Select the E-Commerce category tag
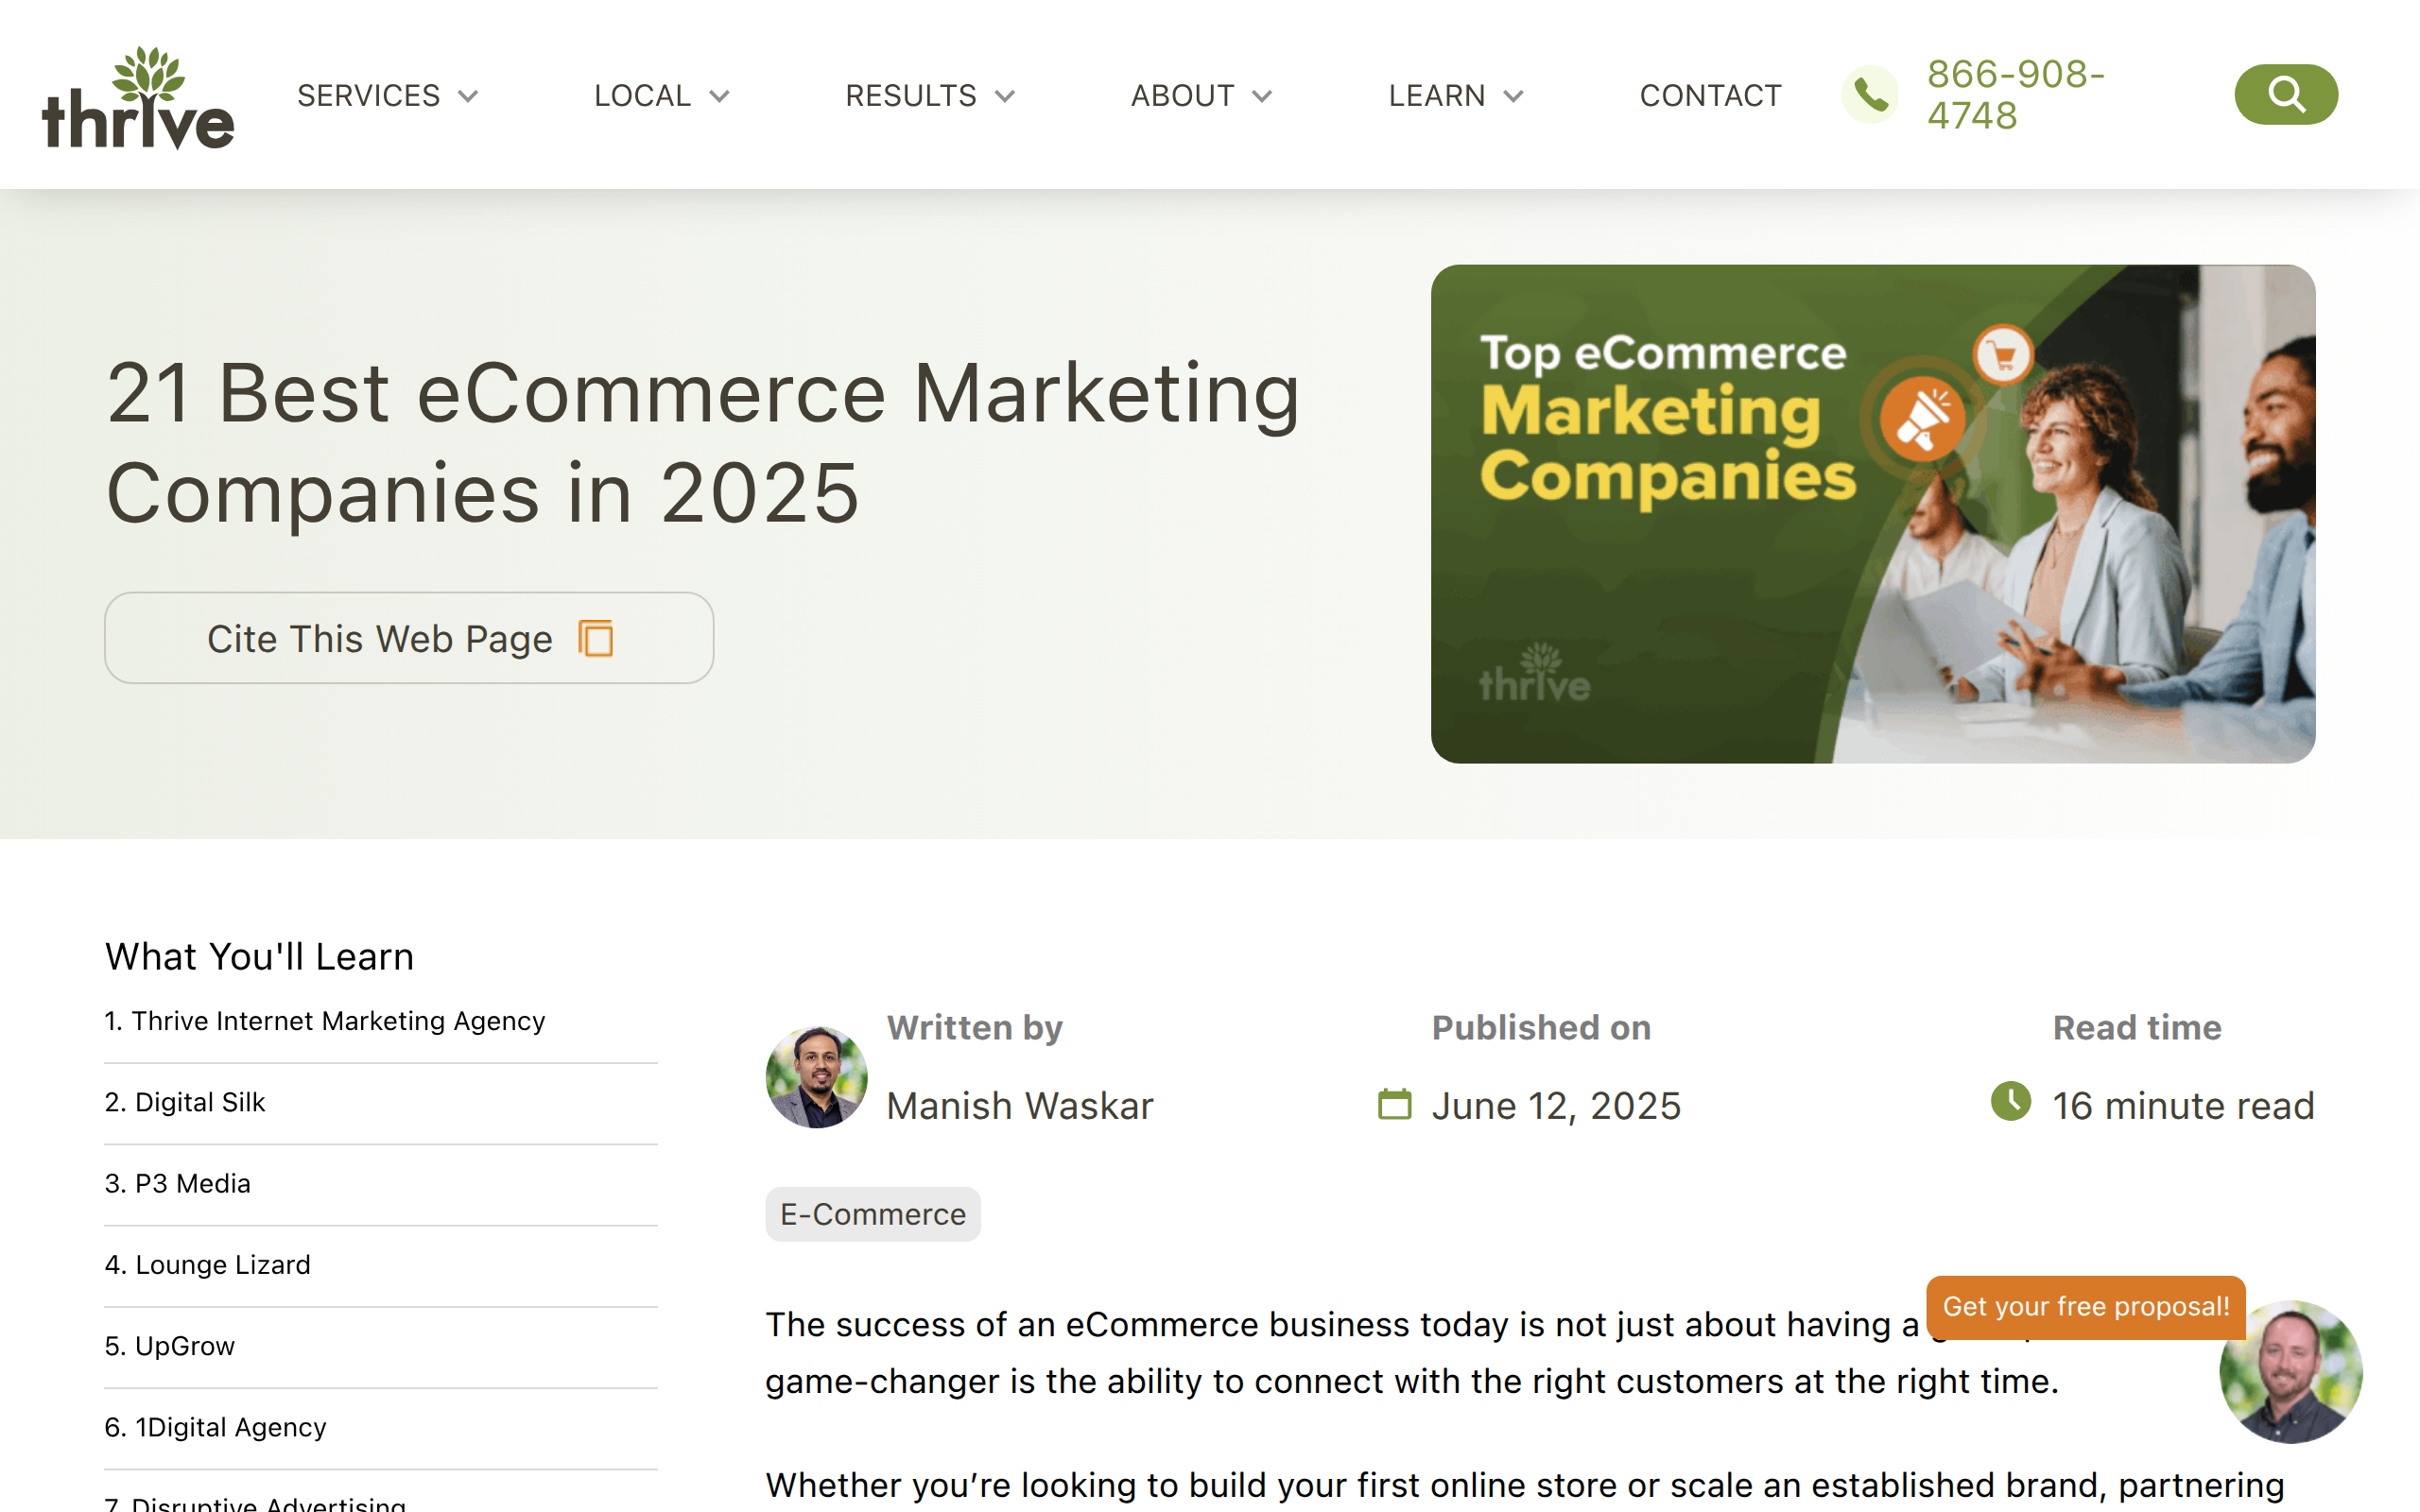Screen dimensions: 2420x1512 pyautogui.click(x=872, y=1214)
